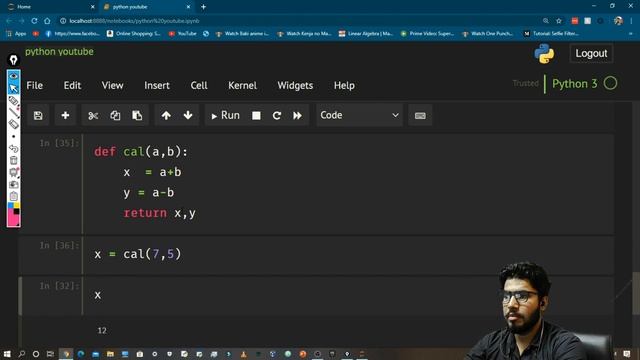
Task: Open the Linear Algebra bookmark
Action: coord(366,33)
